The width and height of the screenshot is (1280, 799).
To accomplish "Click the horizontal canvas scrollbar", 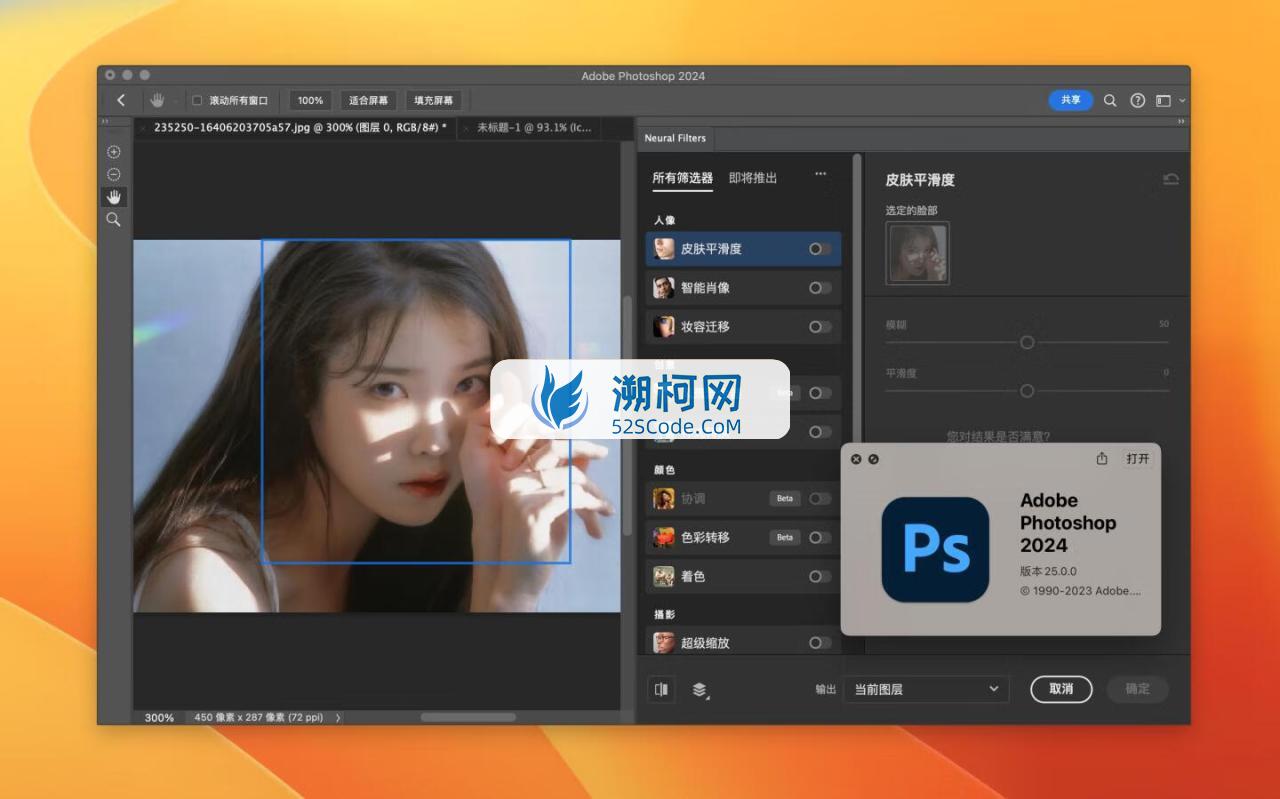I will pos(468,717).
